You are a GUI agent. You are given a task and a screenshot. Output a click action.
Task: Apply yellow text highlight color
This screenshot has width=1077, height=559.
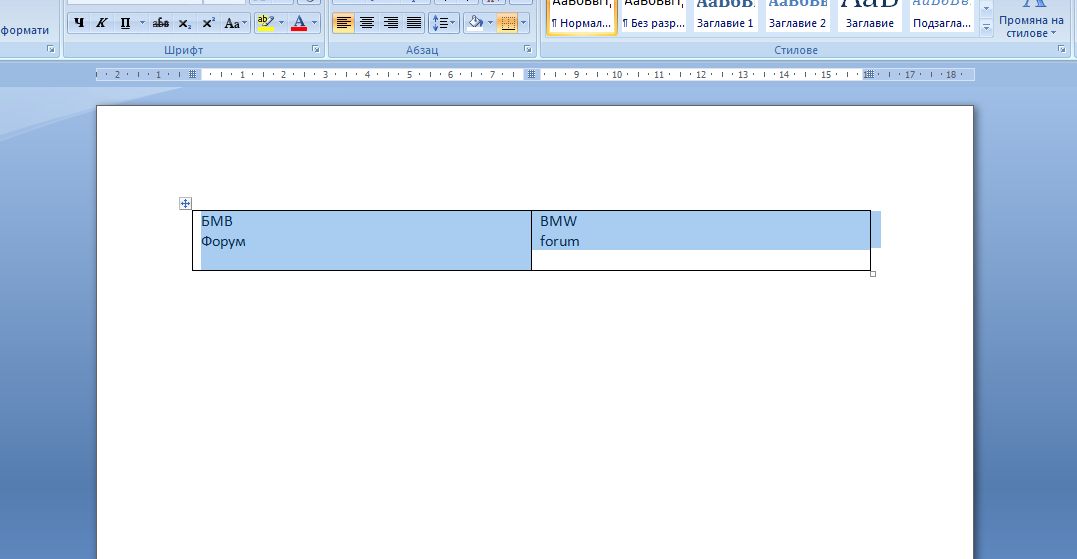coord(265,23)
